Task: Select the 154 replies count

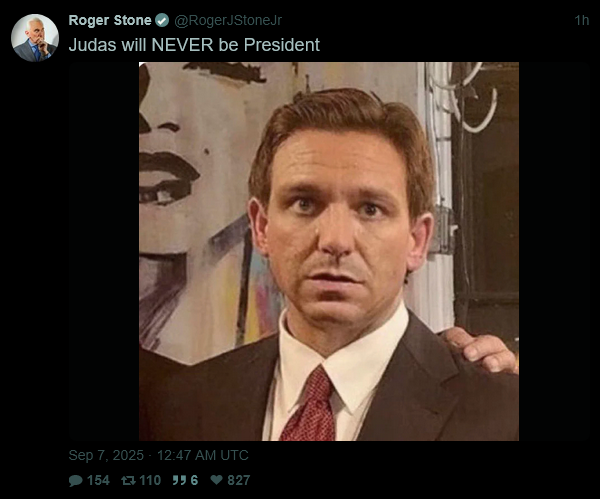Action: click(98, 480)
